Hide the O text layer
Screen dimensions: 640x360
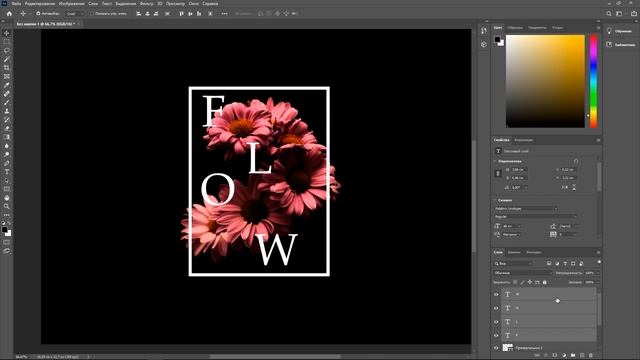point(496,308)
